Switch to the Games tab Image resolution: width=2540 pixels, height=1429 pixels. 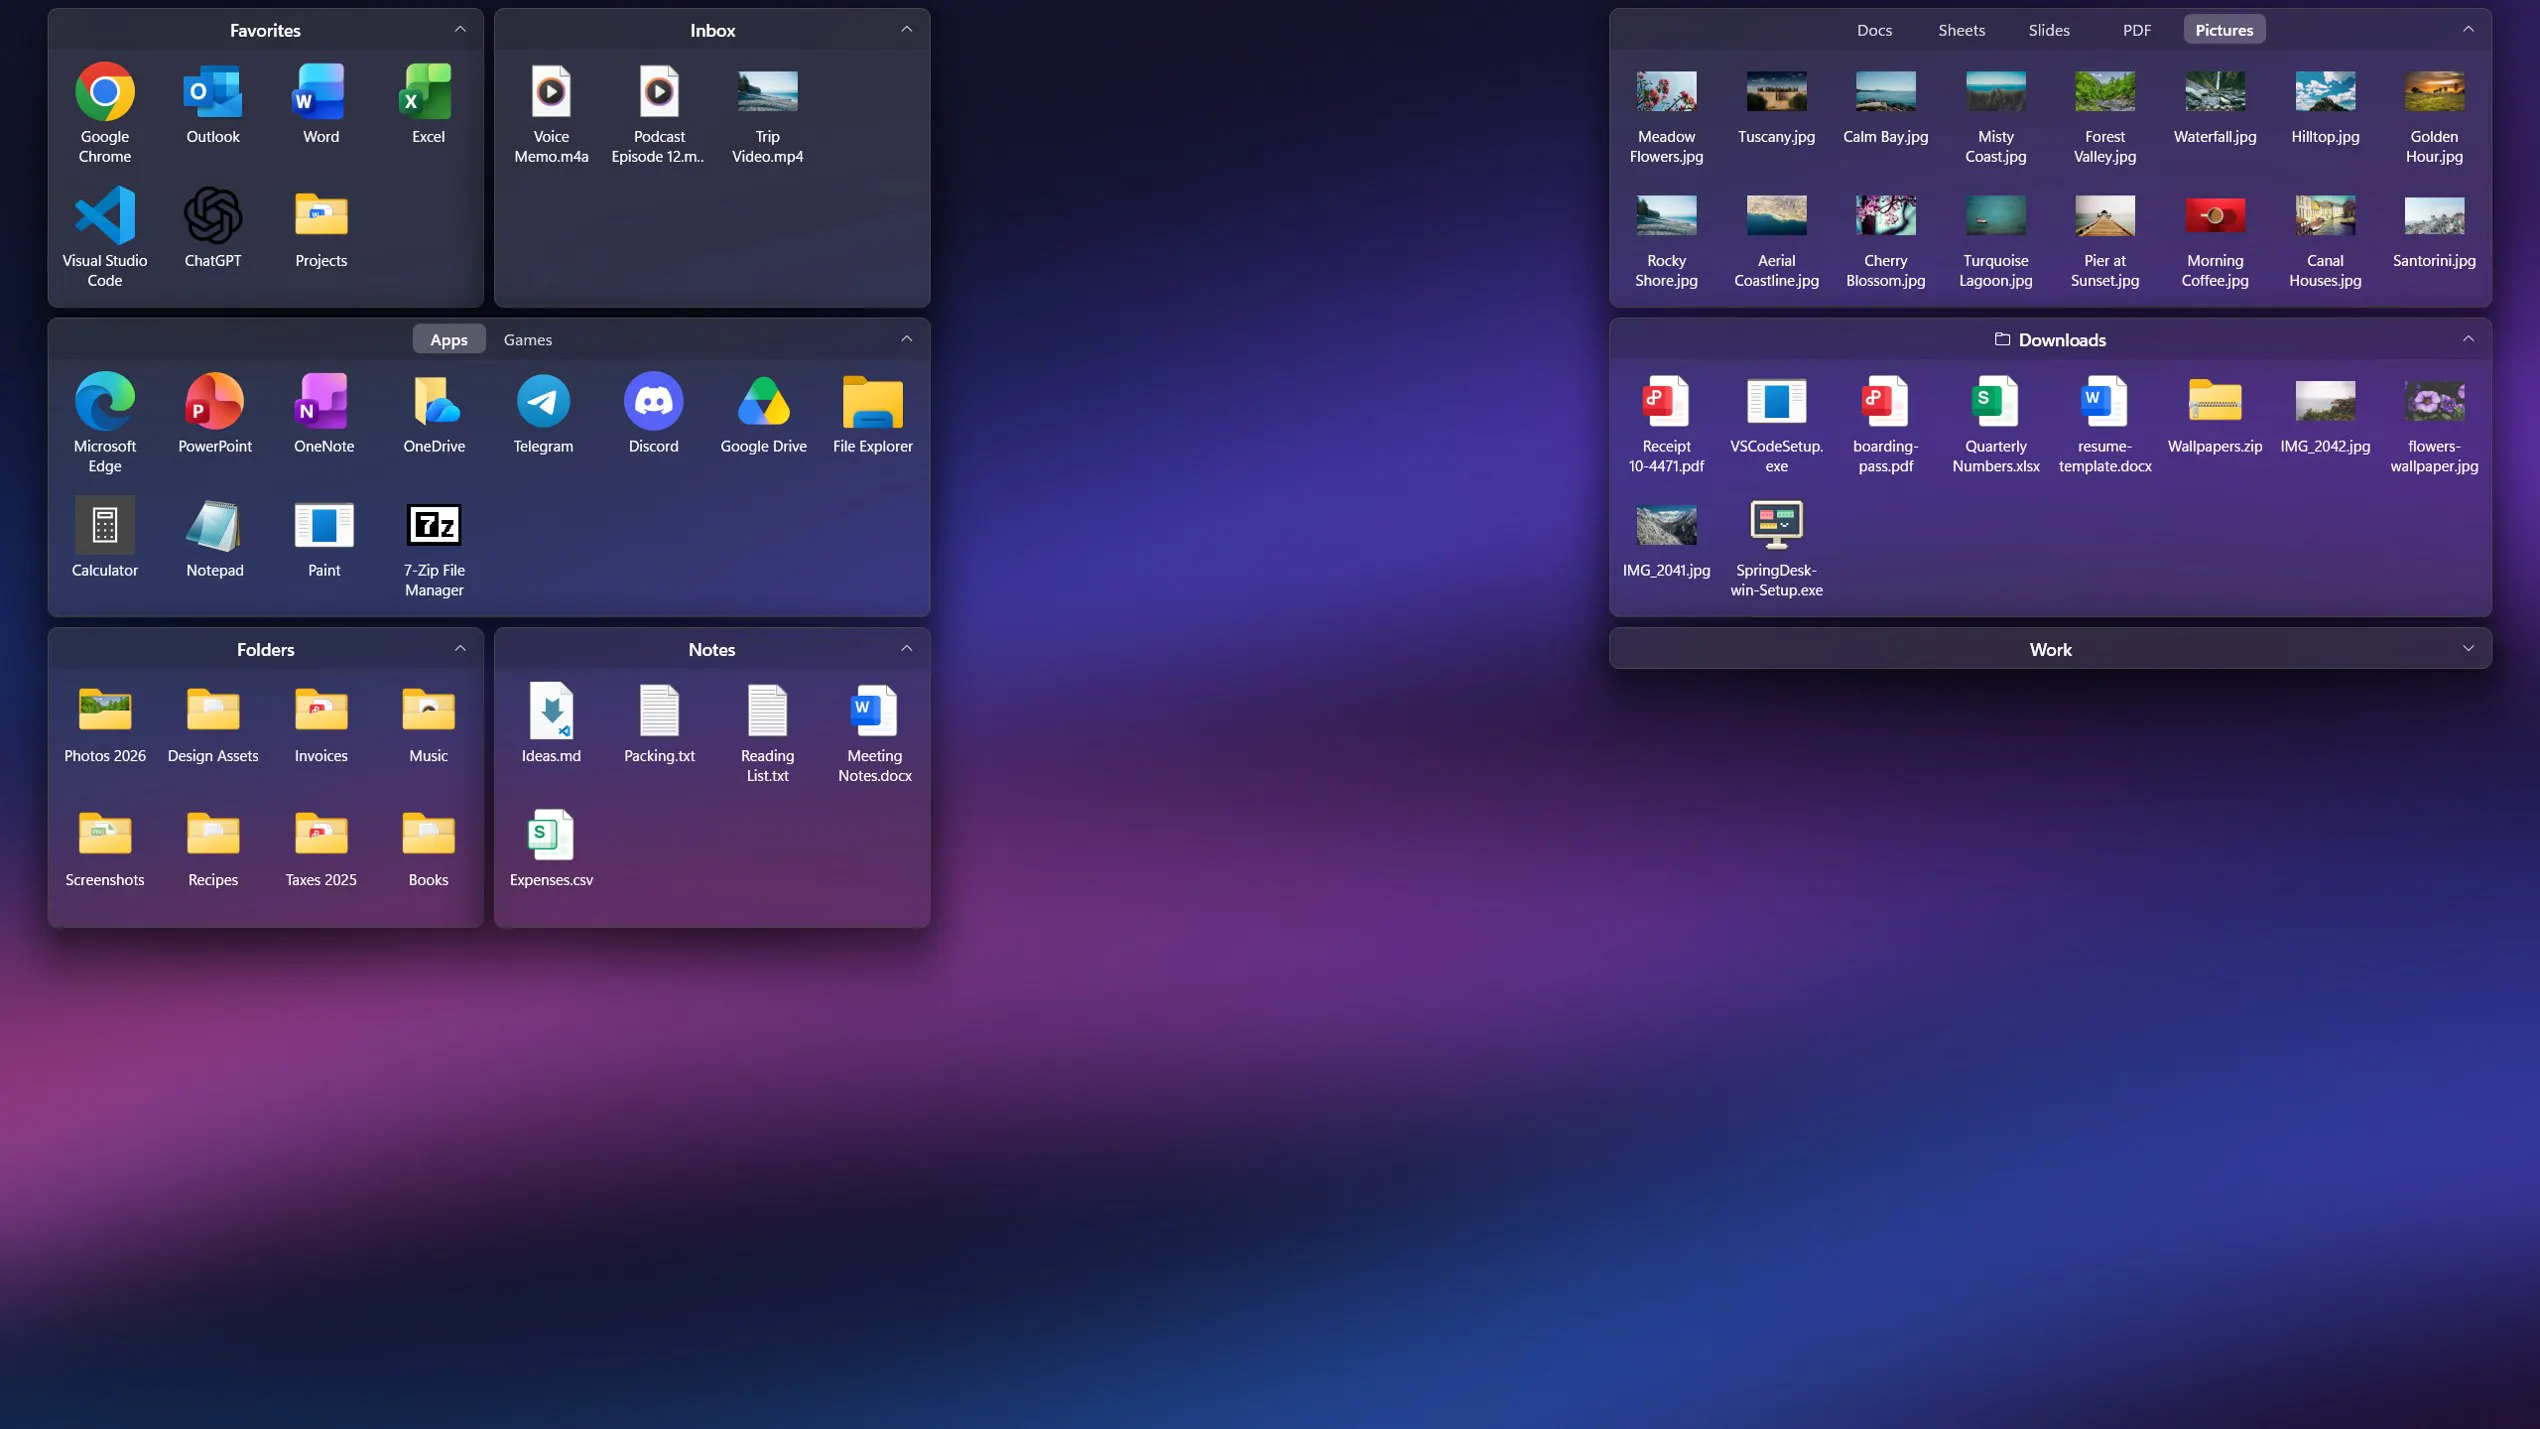pyautogui.click(x=527, y=340)
